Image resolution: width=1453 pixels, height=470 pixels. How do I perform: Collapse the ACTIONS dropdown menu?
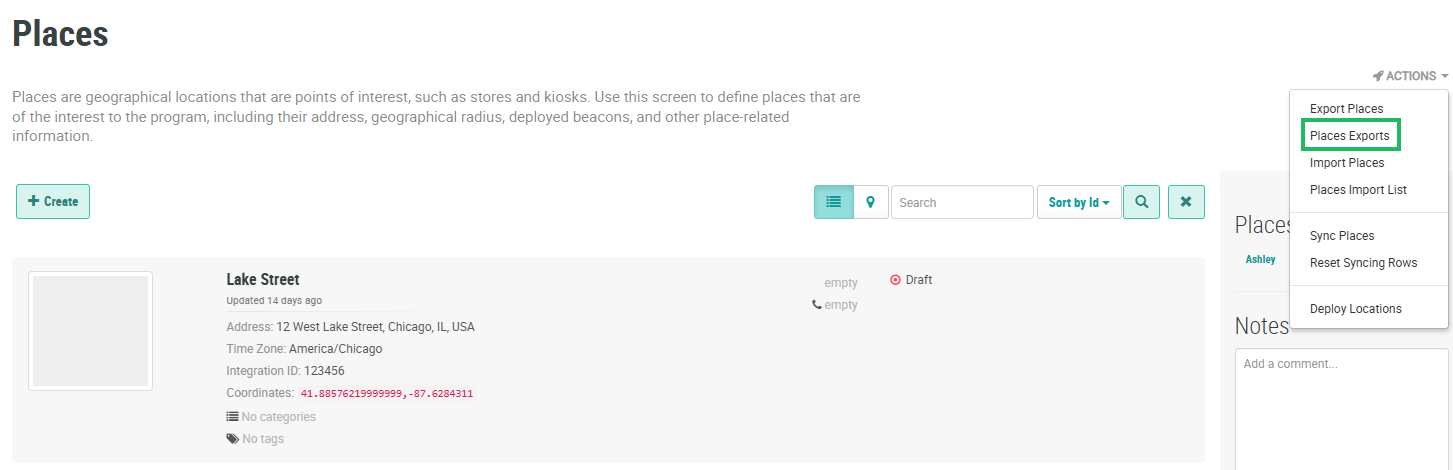(1410, 76)
